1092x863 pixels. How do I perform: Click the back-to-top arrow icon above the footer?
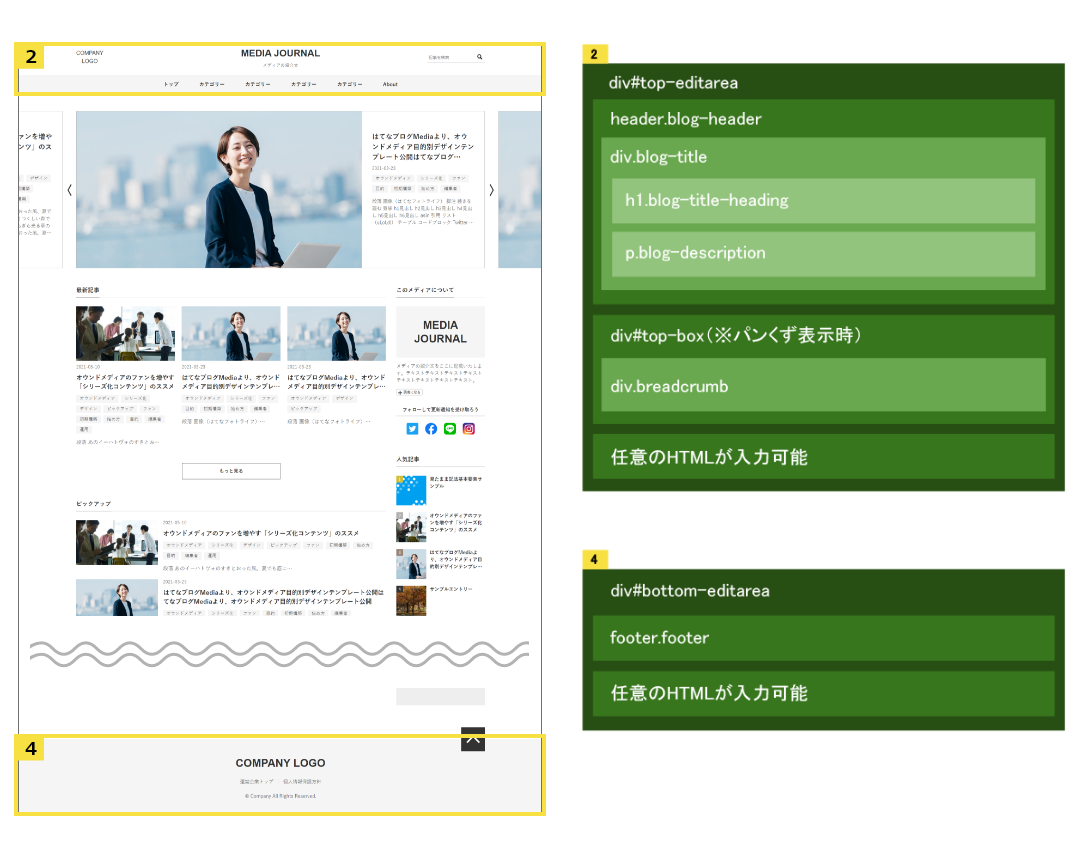click(472, 740)
